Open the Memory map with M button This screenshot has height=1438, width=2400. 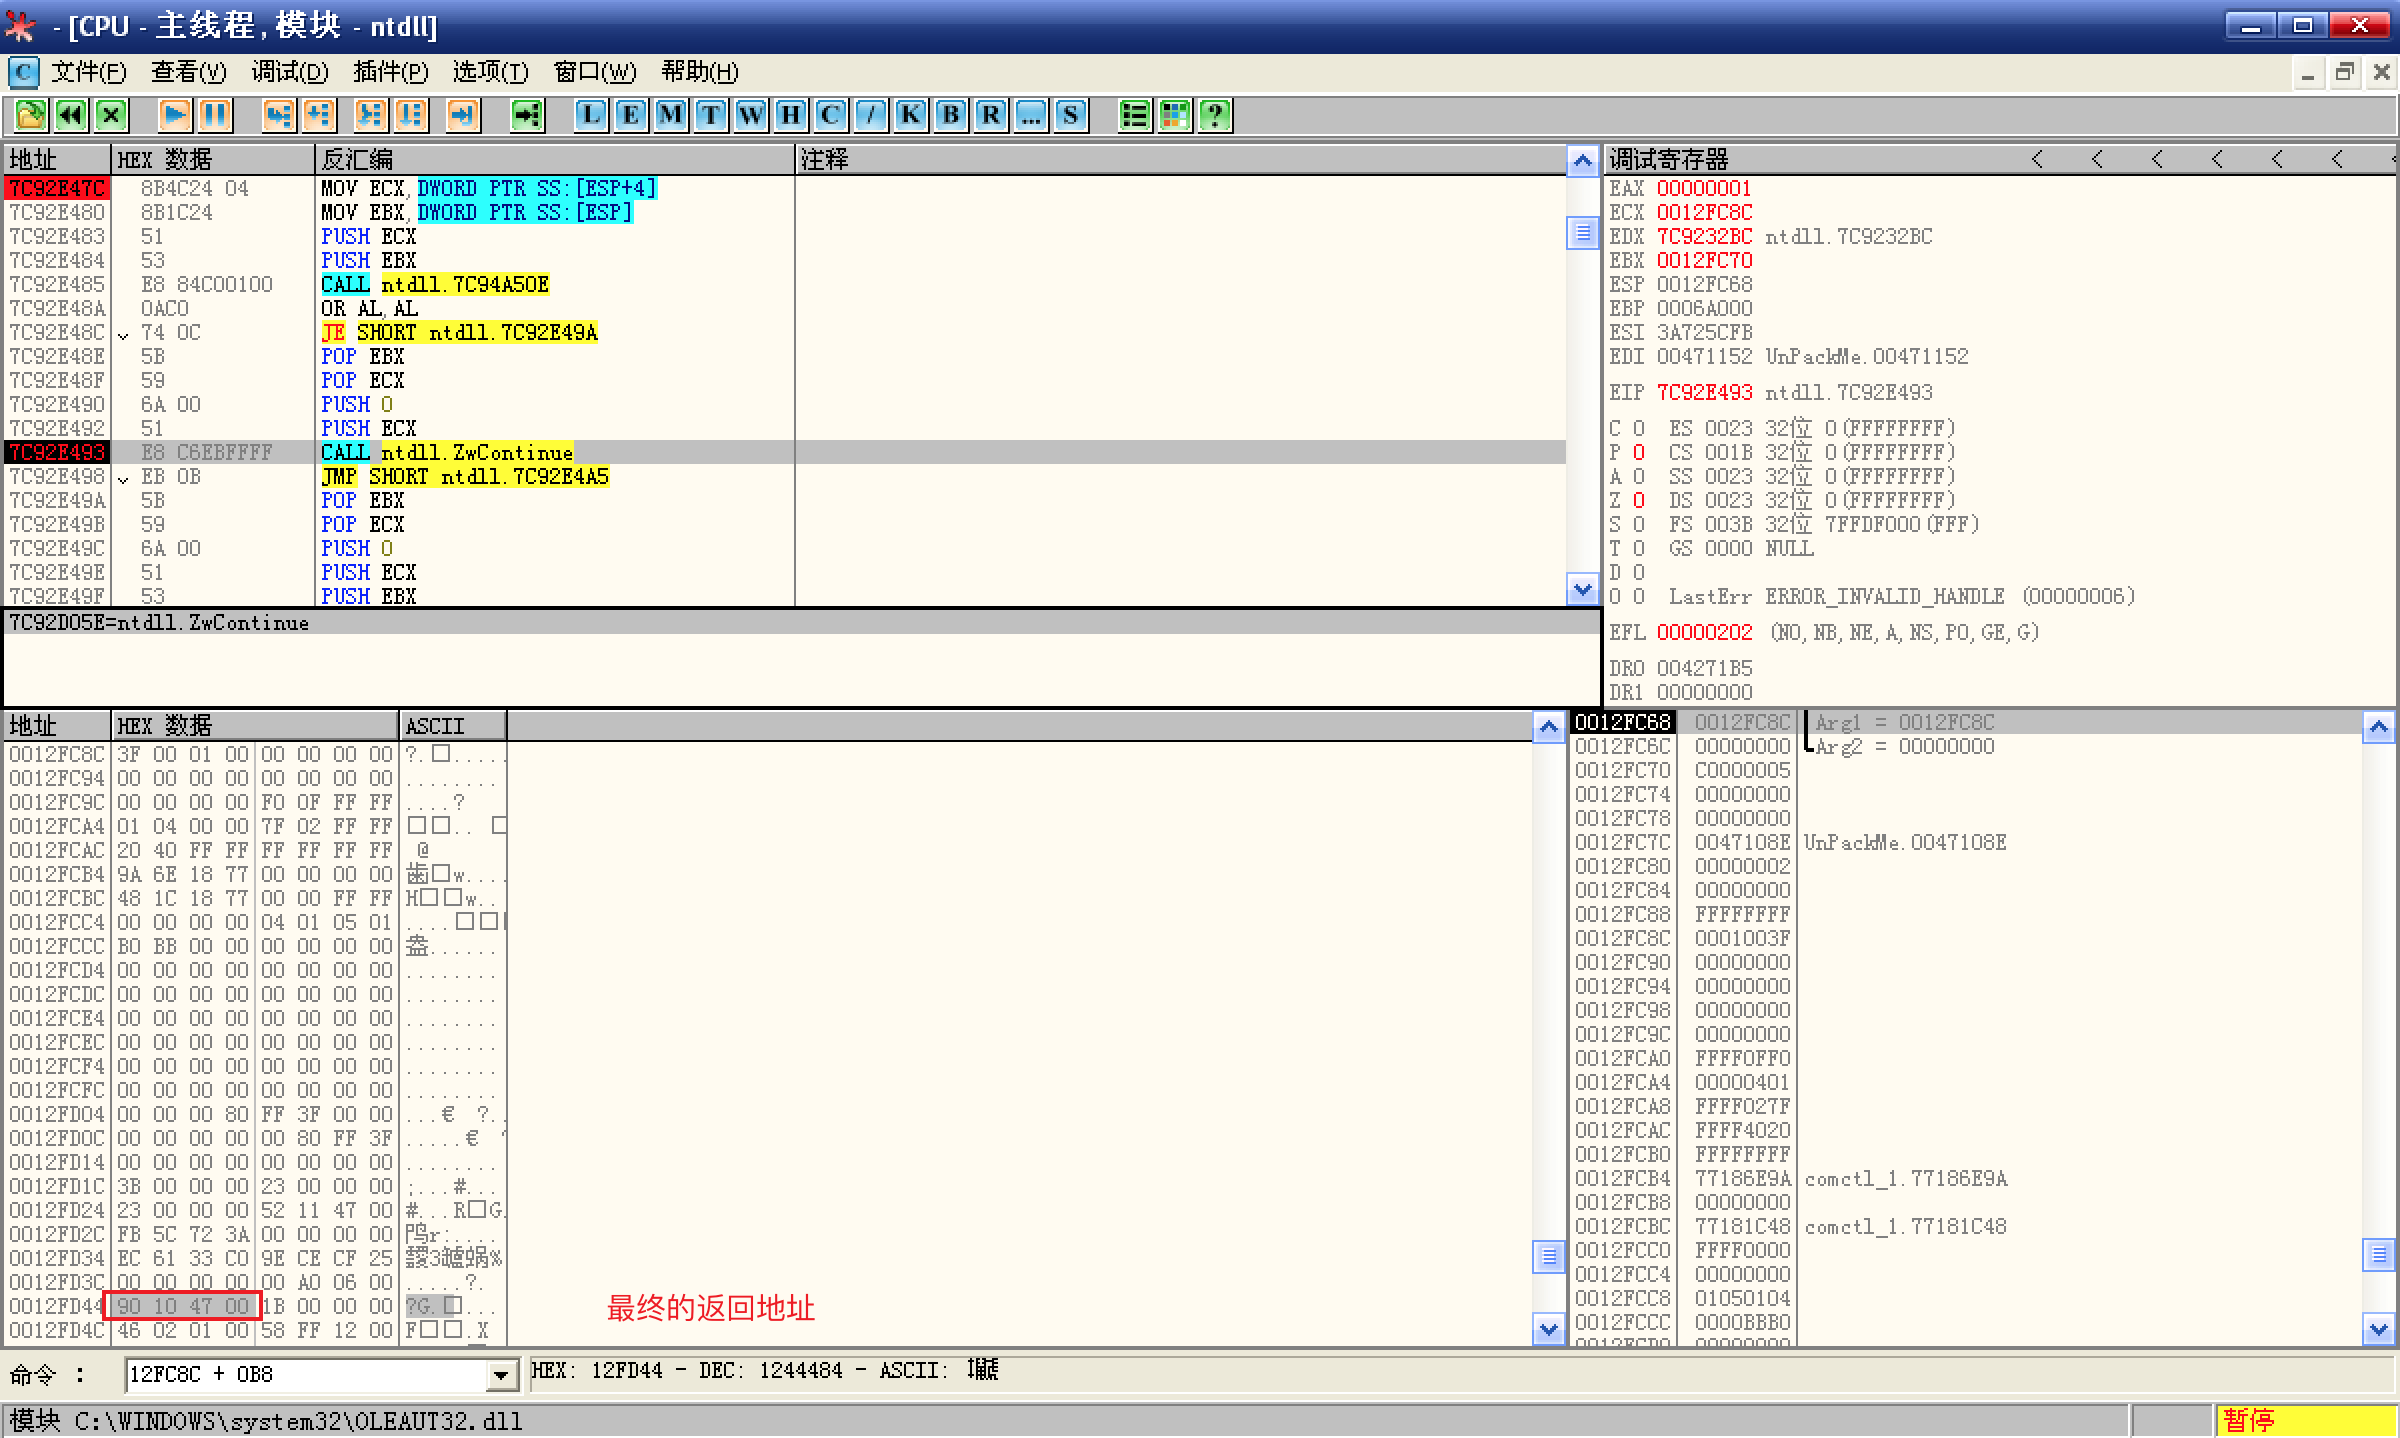click(671, 116)
